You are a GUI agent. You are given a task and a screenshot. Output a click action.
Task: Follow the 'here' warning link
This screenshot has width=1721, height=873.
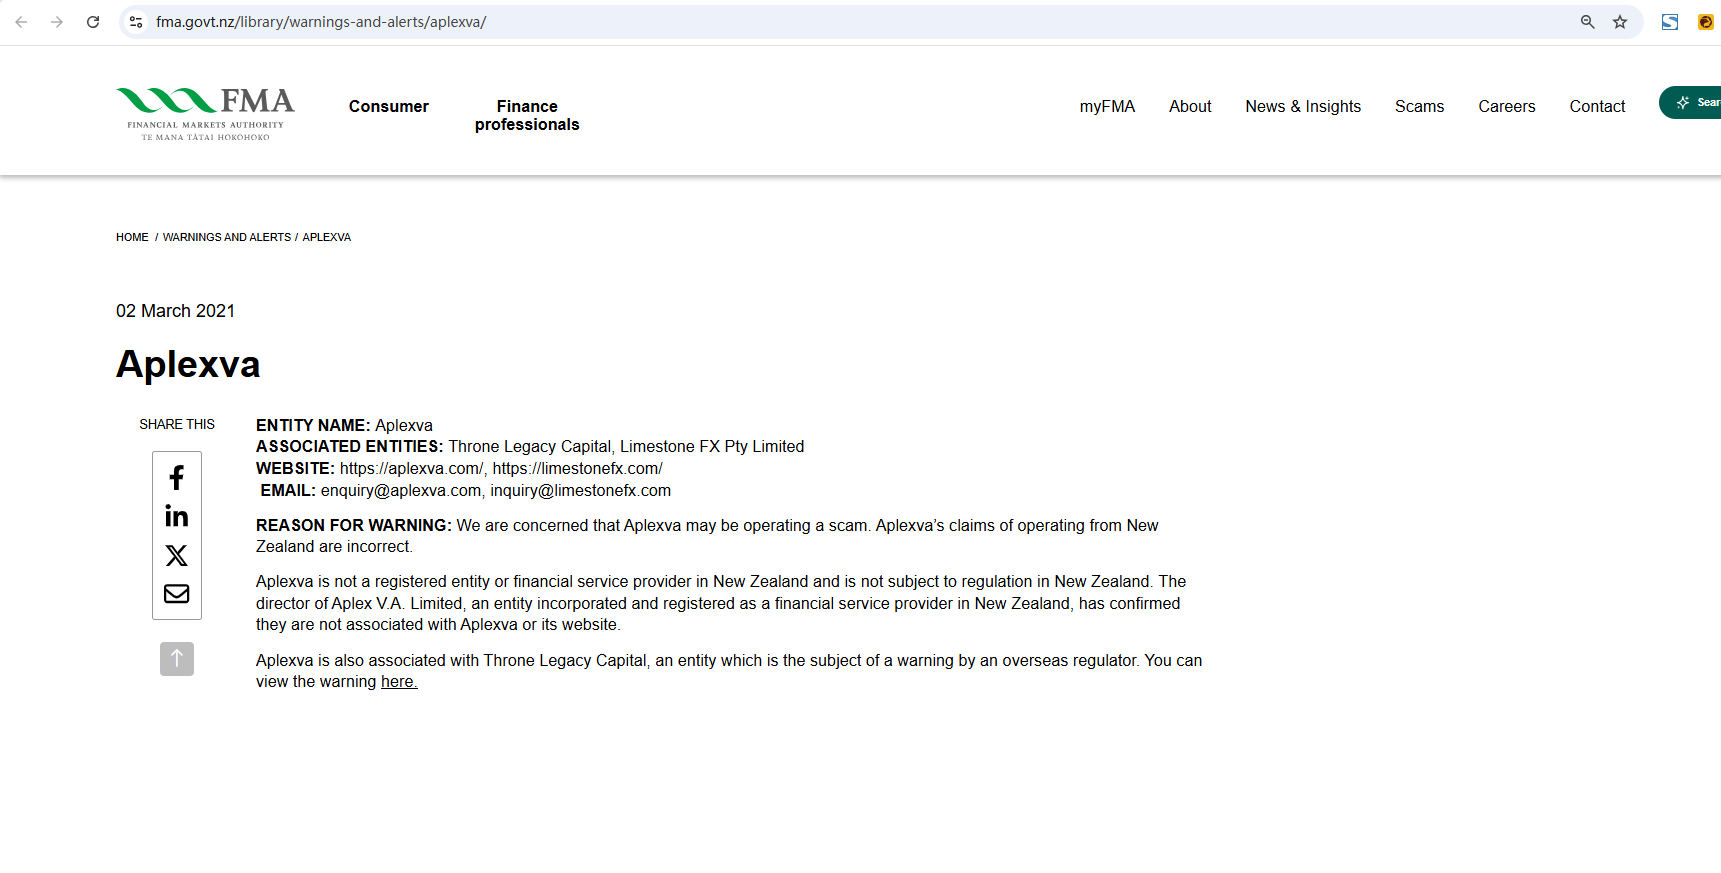(x=398, y=682)
